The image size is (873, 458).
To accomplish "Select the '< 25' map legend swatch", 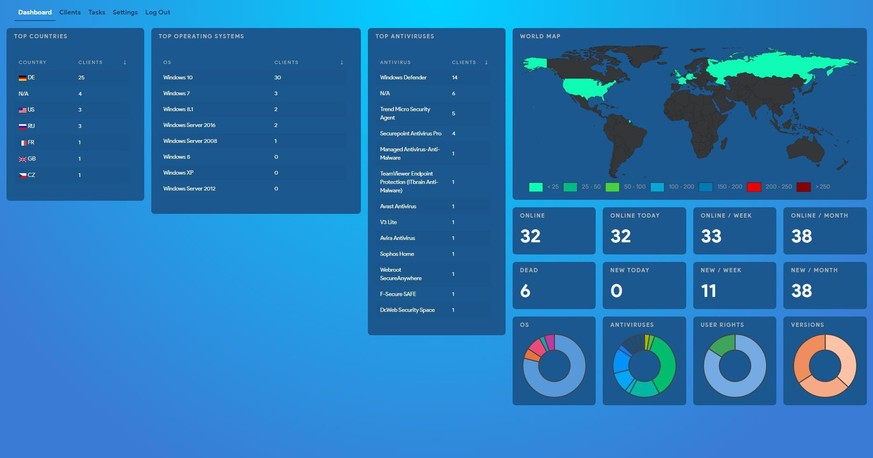I will [536, 187].
